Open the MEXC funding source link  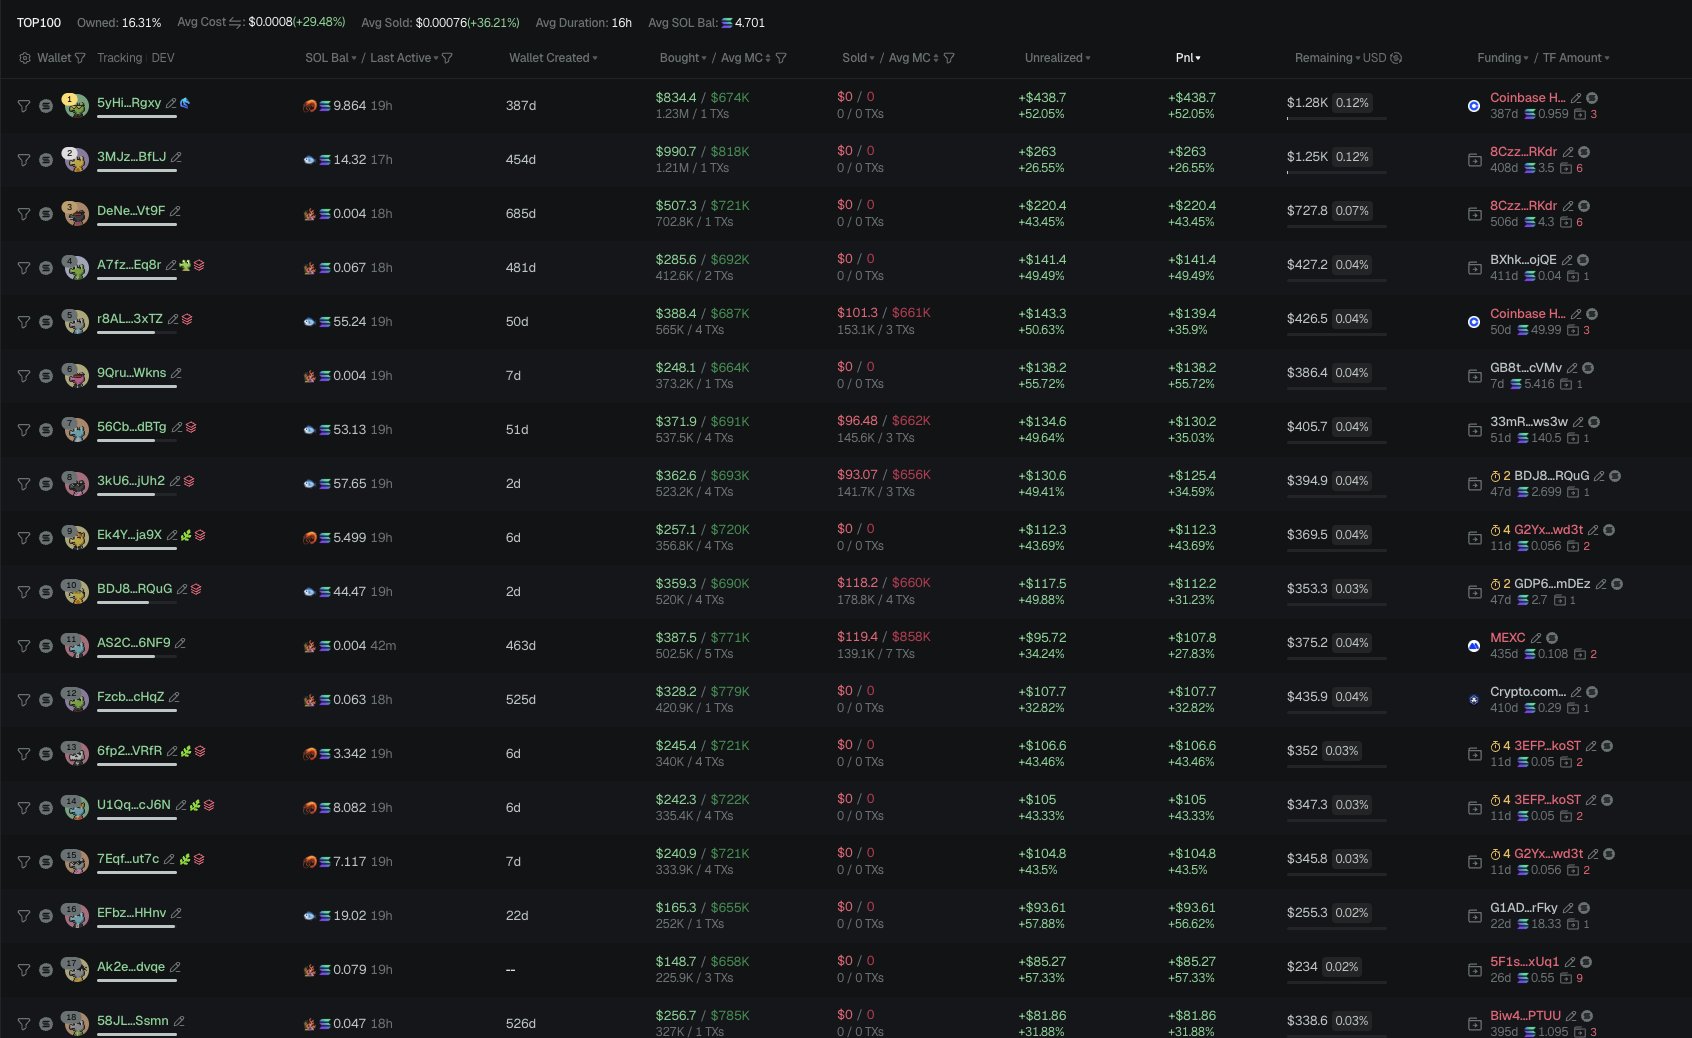(1507, 638)
